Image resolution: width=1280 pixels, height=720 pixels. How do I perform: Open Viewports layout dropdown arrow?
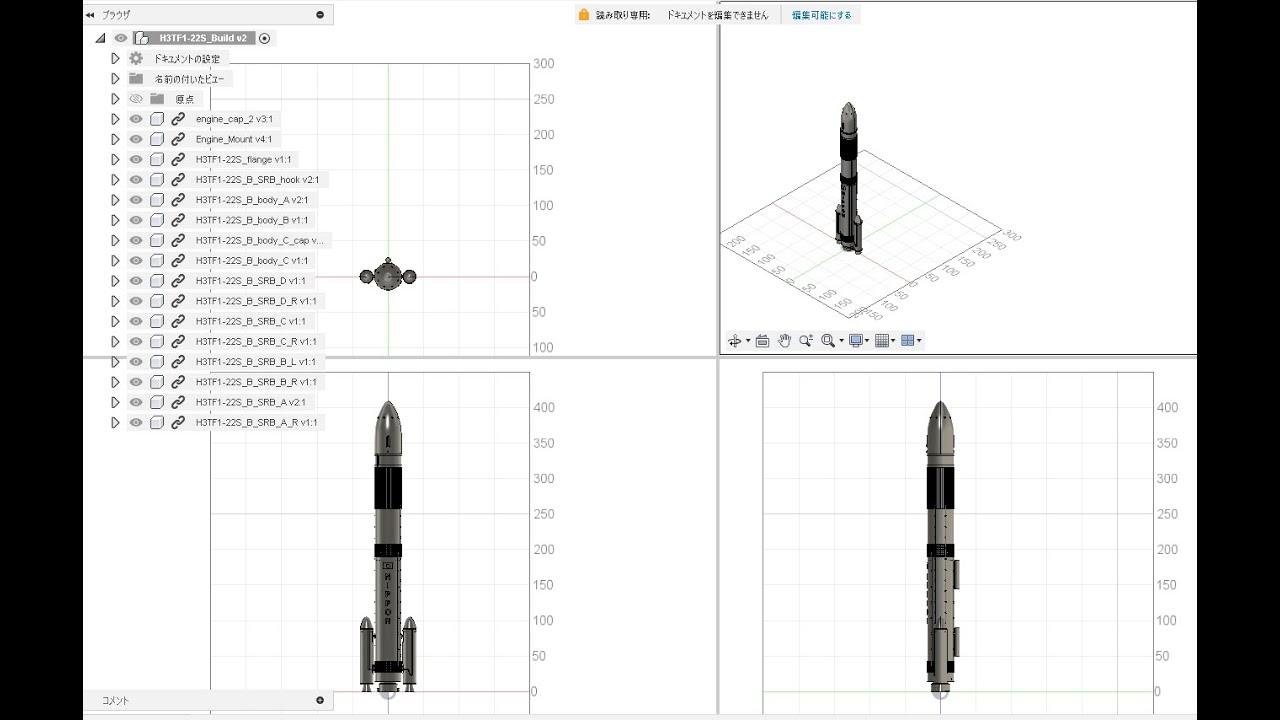click(919, 341)
